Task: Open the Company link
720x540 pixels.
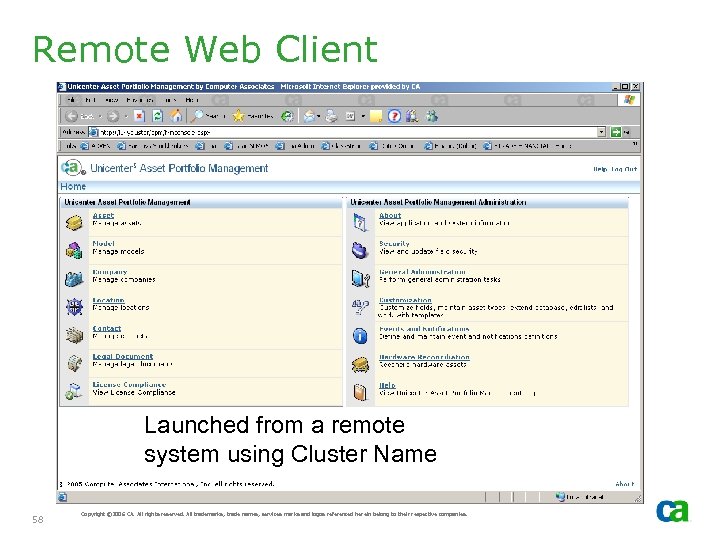Action: click(x=110, y=272)
